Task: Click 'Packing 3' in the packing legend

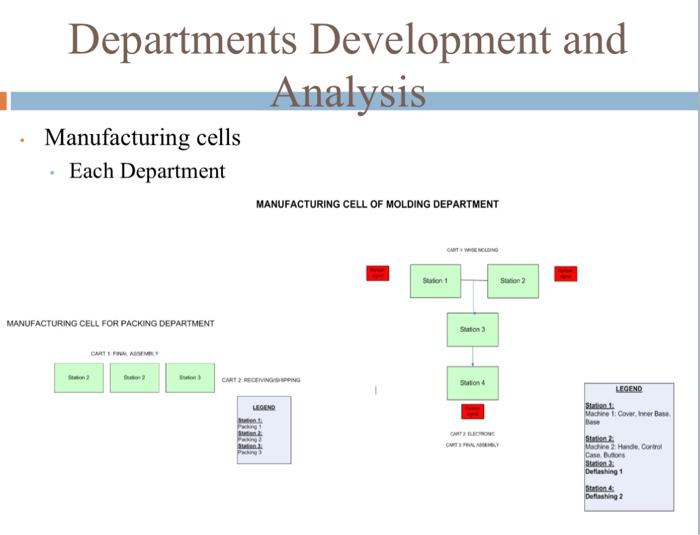Action: (250, 452)
